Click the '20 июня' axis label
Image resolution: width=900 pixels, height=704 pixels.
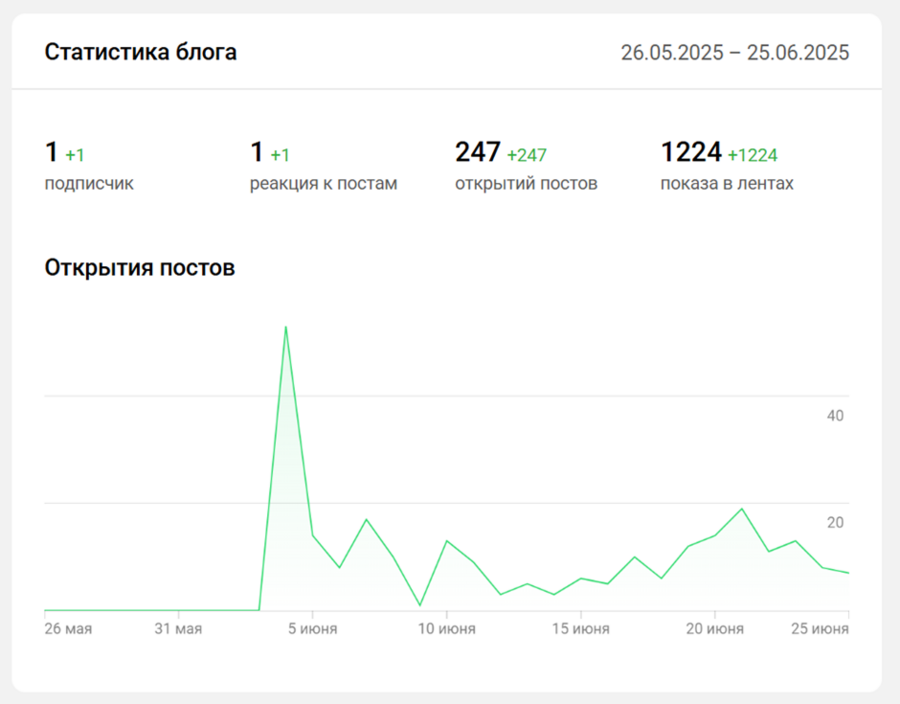pos(715,629)
